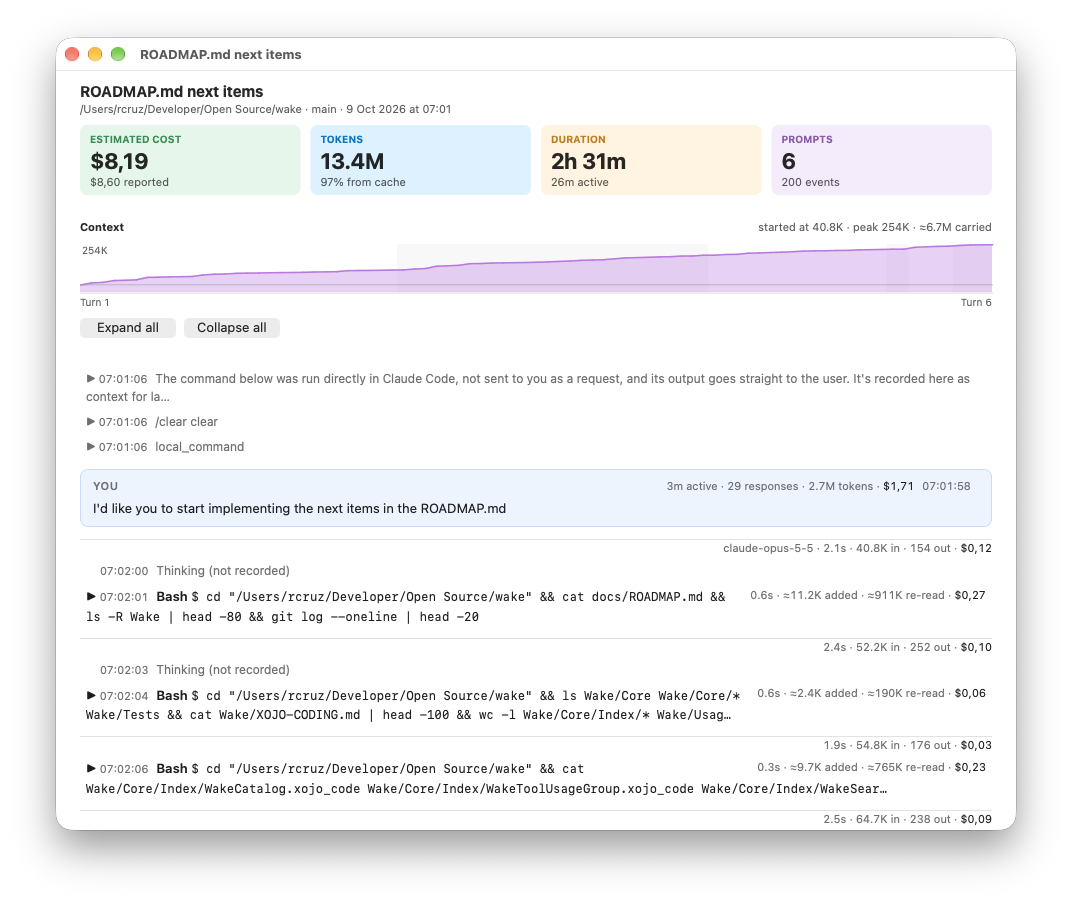
Task: Click the Collapse all button
Action: tap(232, 328)
